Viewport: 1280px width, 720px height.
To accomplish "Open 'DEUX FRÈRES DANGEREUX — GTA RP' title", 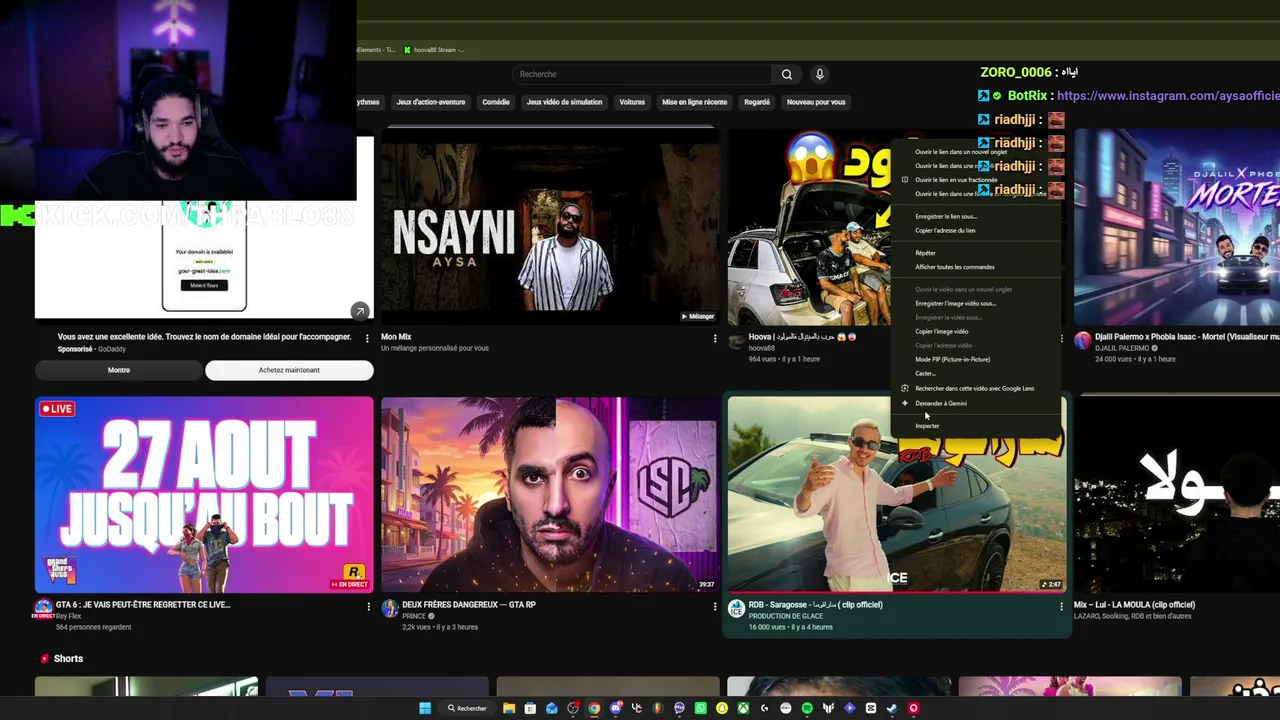I will click(x=469, y=605).
